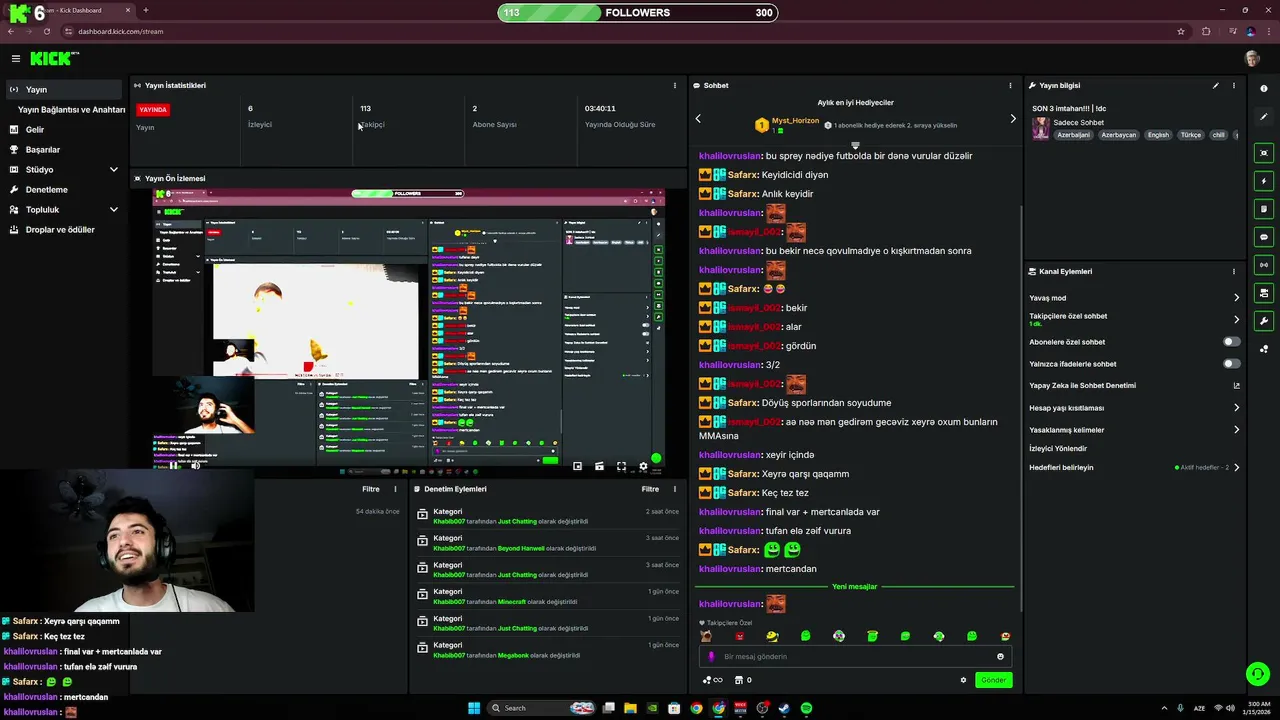Toggle Yalnızca ifadelerle sohbet switch

pyautogui.click(x=1232, y=364)
